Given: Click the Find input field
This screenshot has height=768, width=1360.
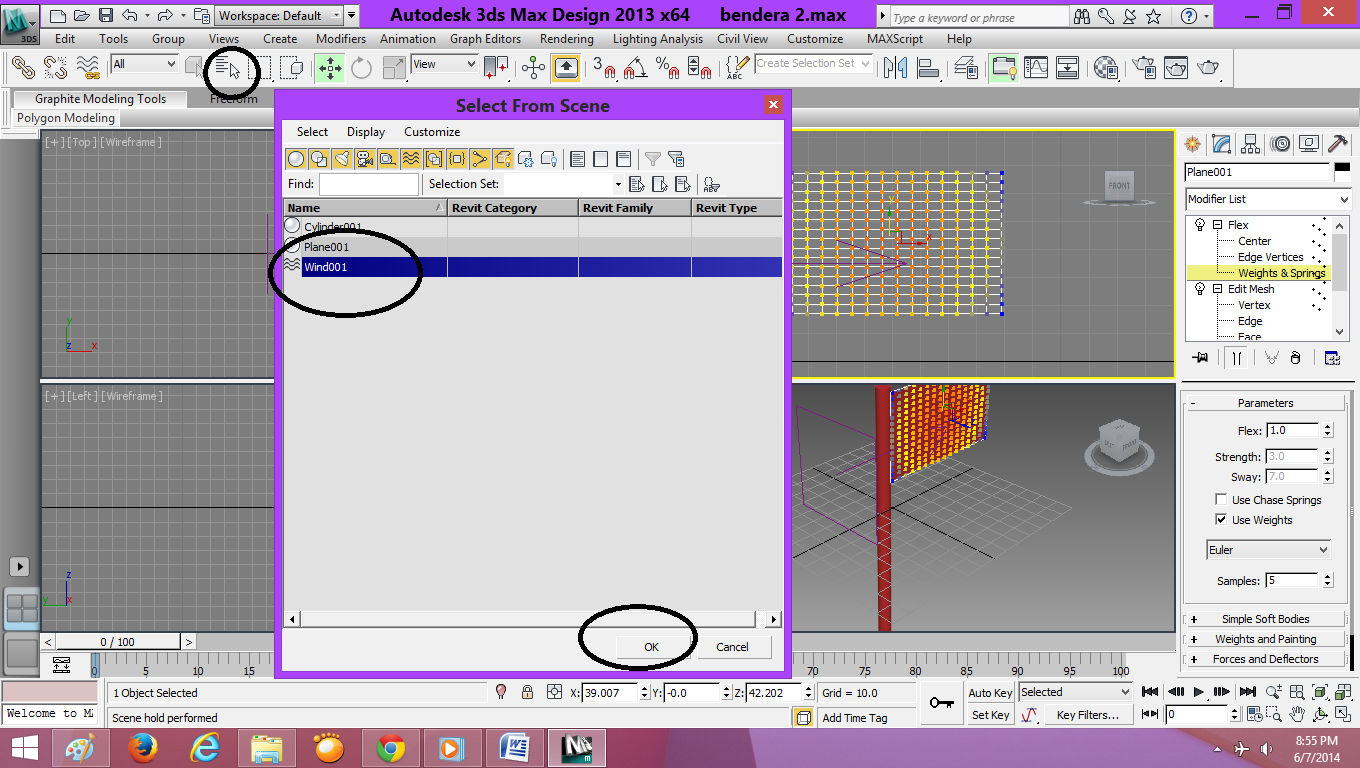Looking at the screenshot, I should 369,184.
